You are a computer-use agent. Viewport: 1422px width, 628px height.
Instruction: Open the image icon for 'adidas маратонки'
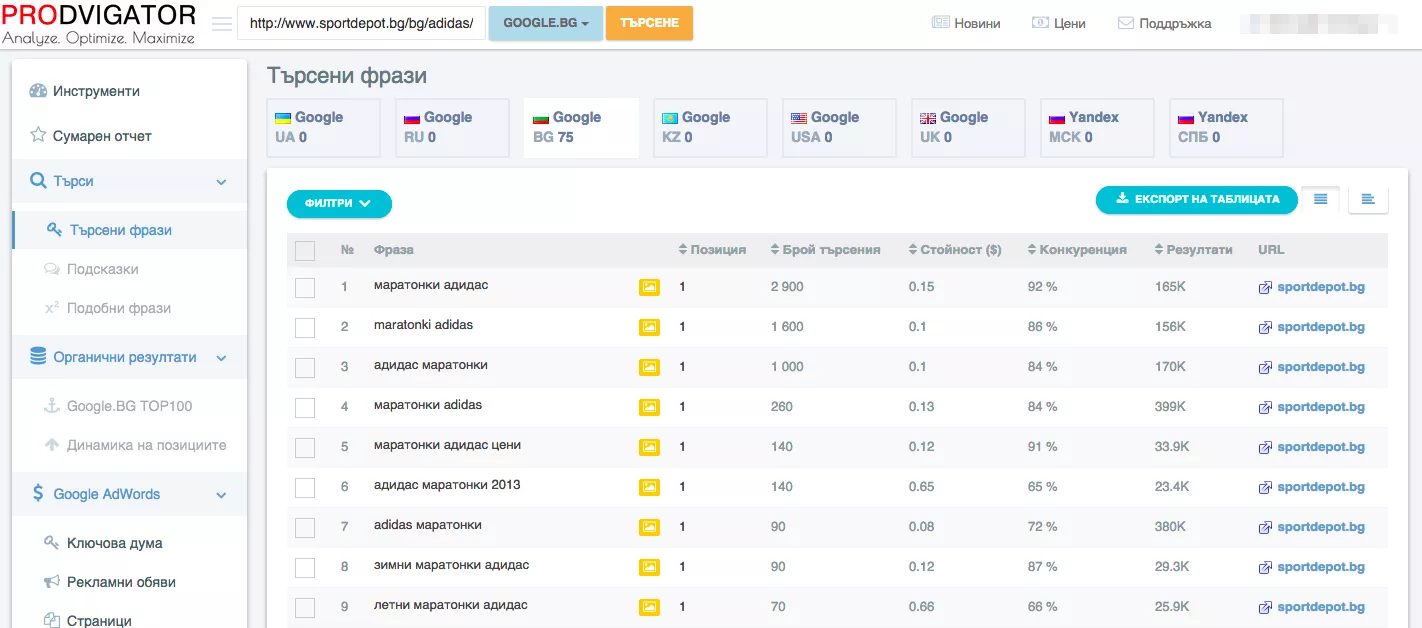(x=650, y=527)
